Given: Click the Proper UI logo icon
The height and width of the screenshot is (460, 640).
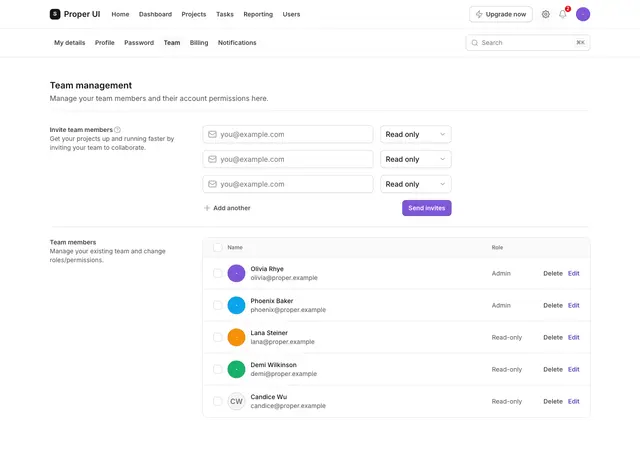Looking at the screenshot, I should click(x=55, y=14).
